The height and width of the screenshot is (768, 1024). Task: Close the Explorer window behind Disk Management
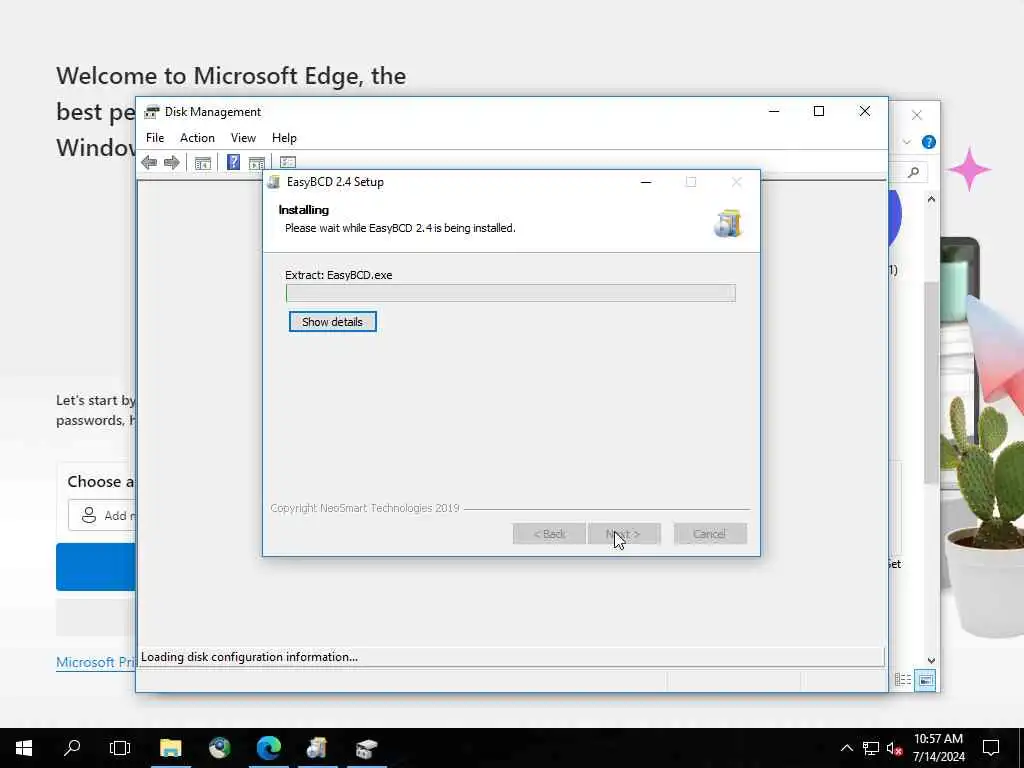coord(917,116)
